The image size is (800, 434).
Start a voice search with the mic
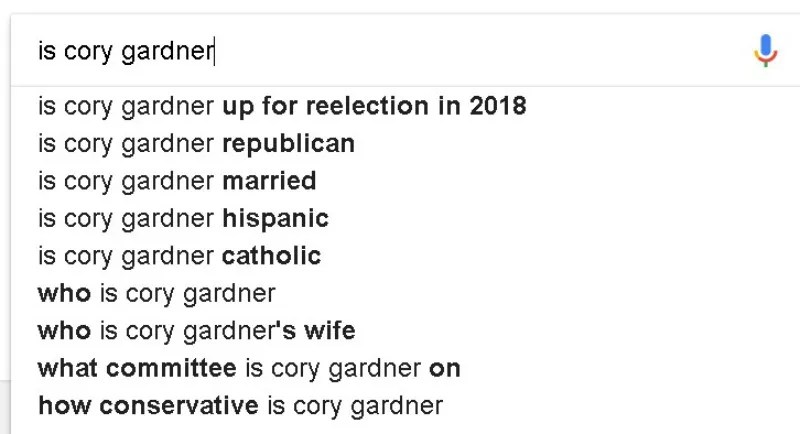point(765,50)
